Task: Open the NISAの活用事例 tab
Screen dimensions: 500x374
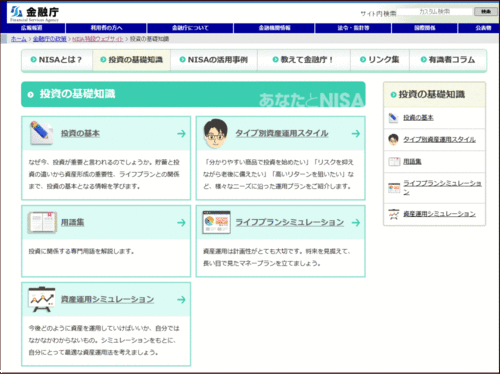Action: (214, 60)
